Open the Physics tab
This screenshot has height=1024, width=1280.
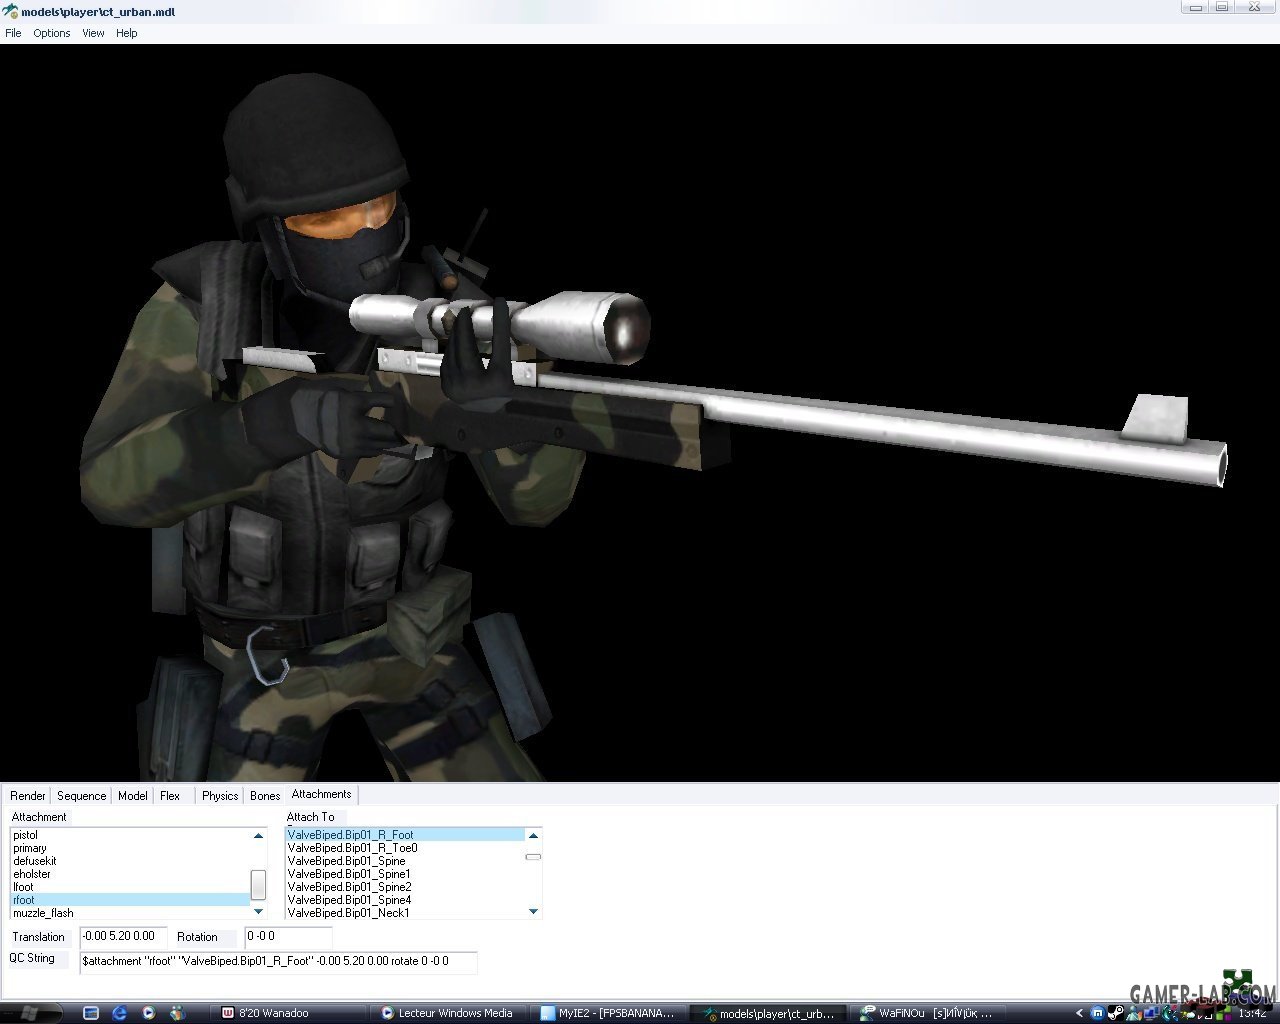(x=220, y=796)
